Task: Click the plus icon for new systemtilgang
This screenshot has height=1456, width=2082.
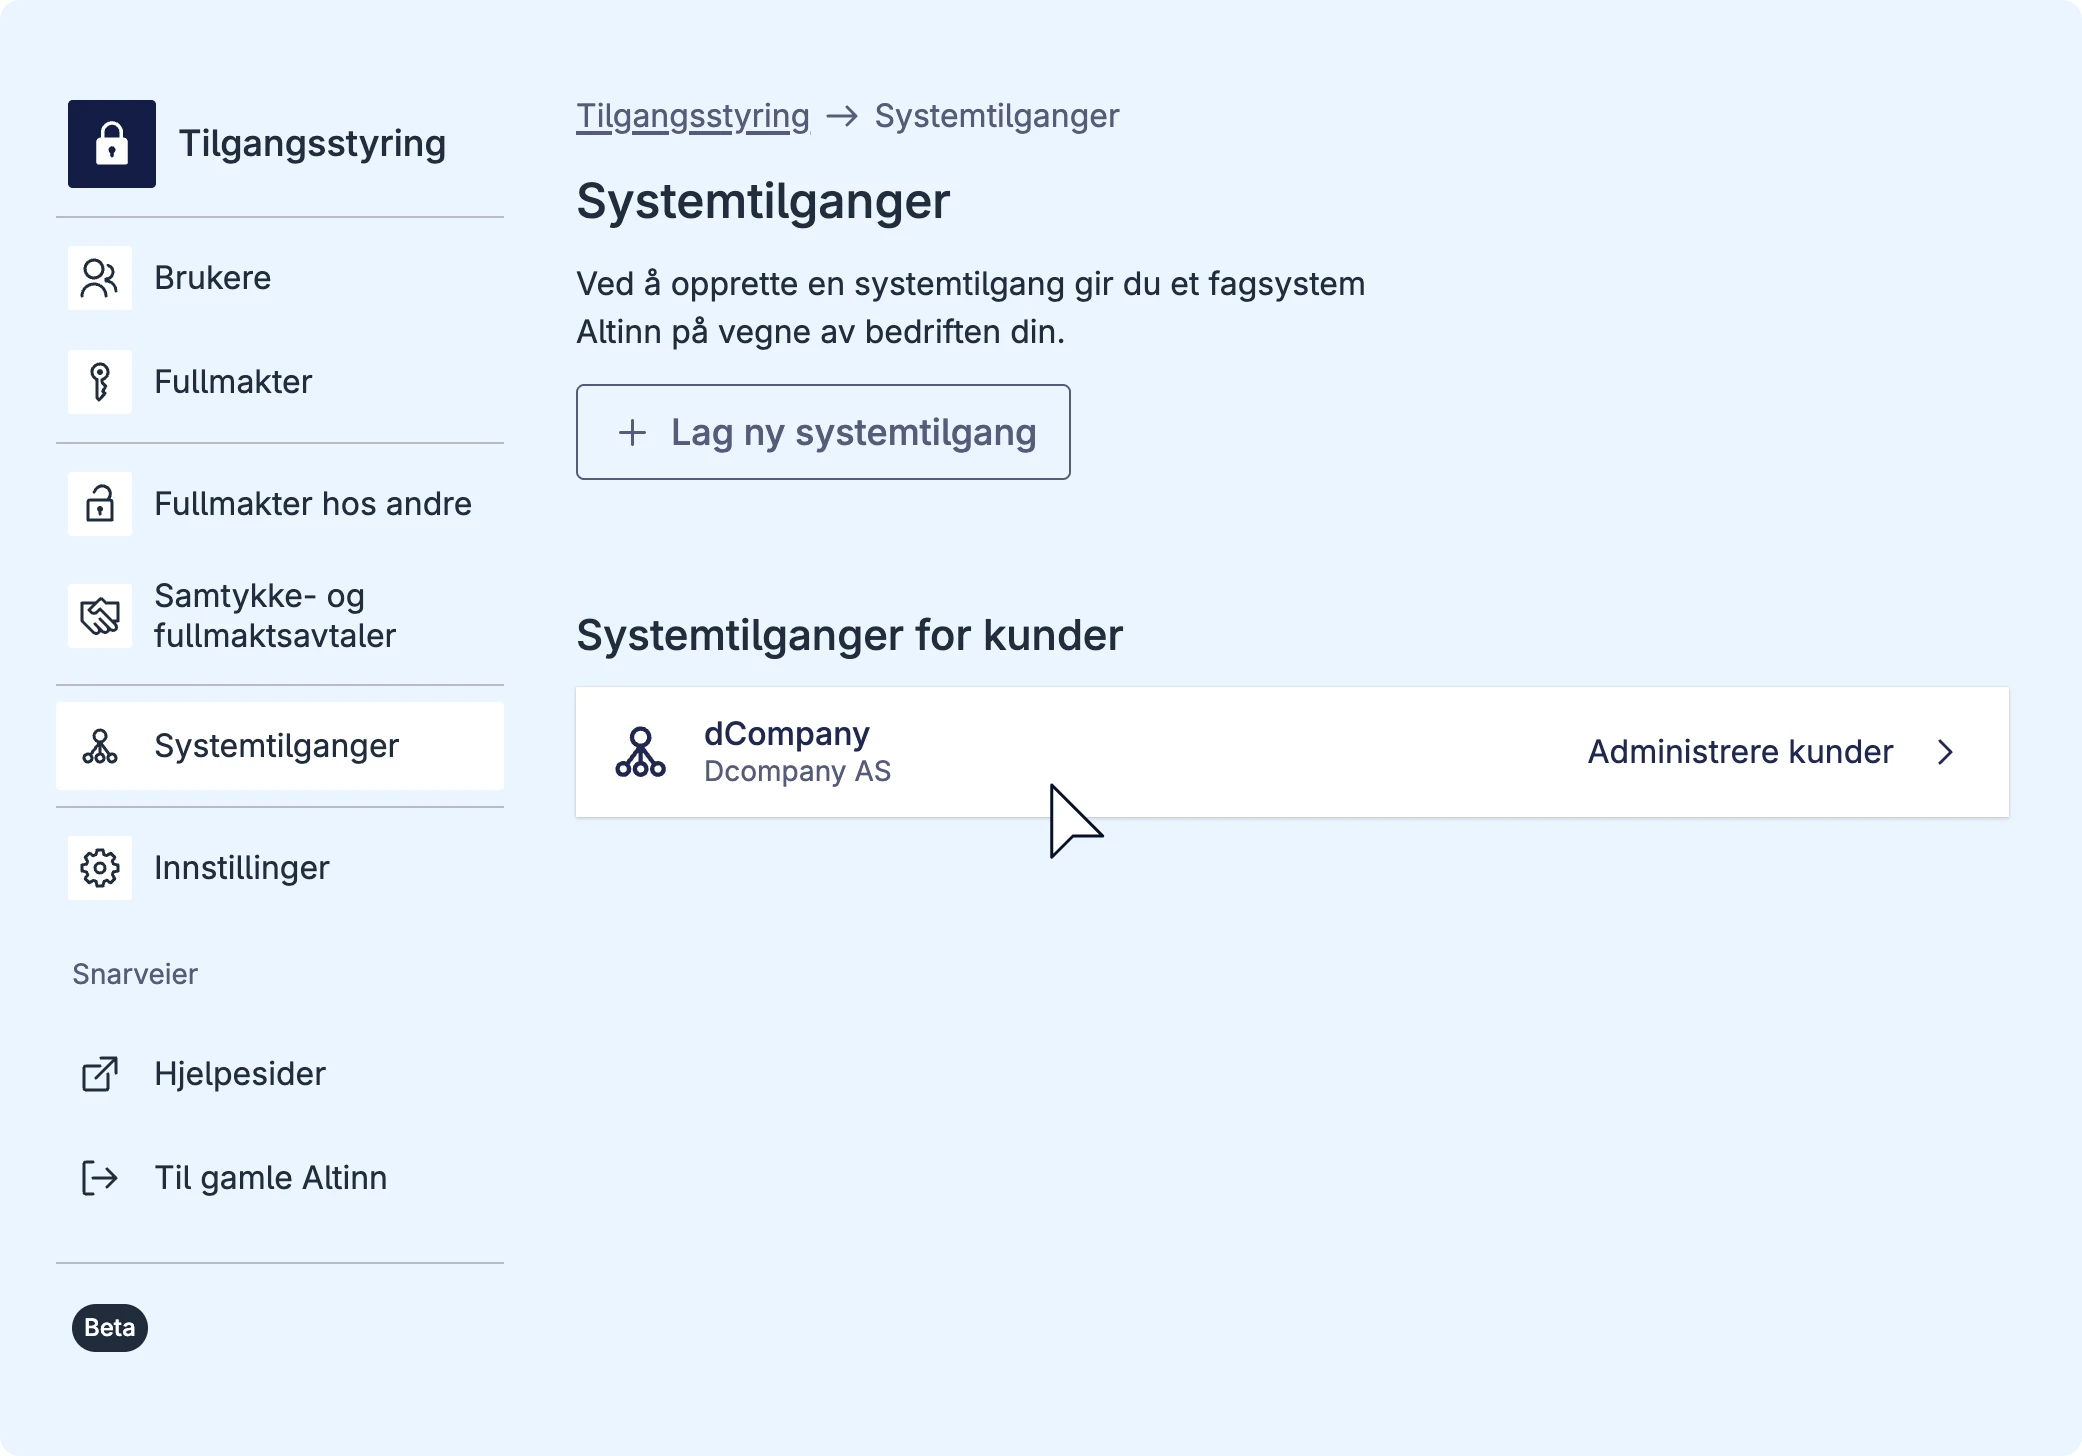Action: 632,433
